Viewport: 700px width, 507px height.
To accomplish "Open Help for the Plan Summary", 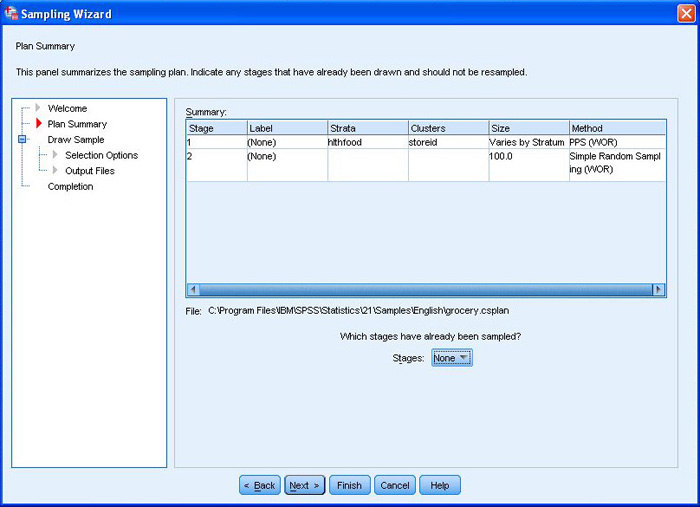I will click(440, 485).
